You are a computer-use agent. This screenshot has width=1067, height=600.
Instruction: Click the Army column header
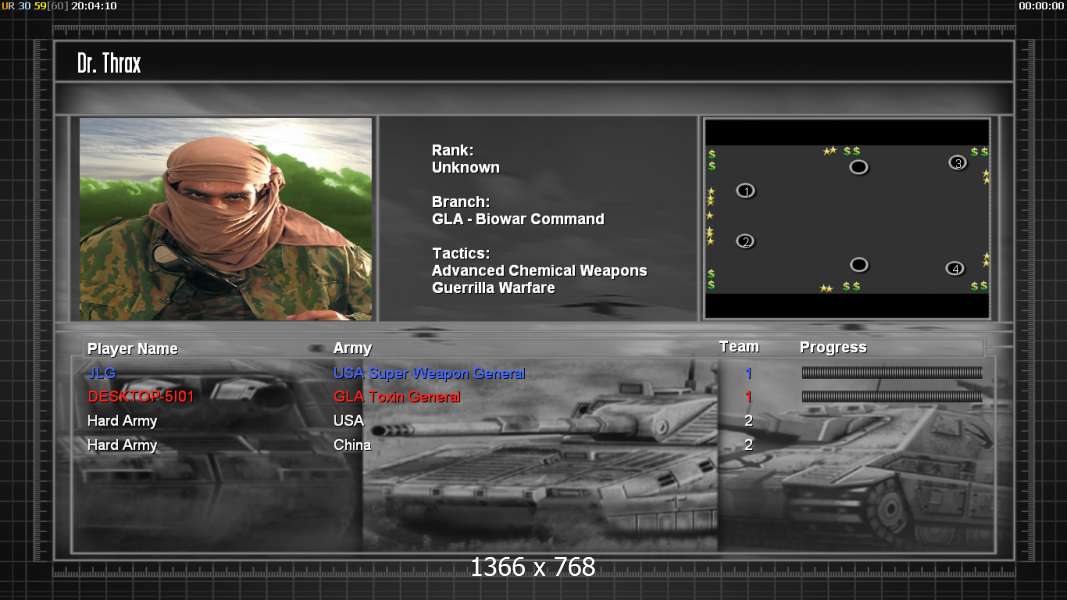coord(352,348)
